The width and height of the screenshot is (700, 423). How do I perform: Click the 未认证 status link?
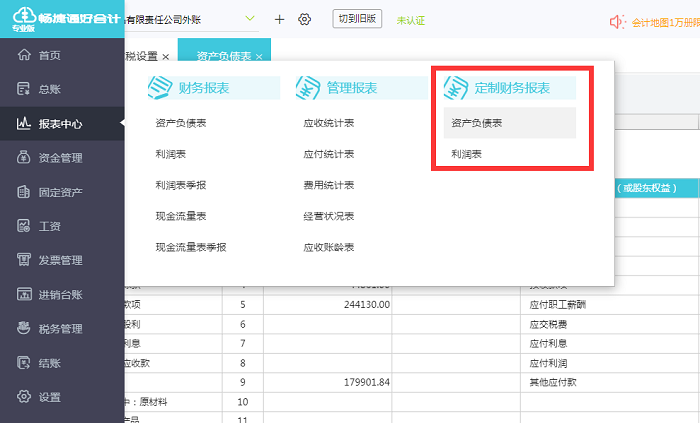(x=411, y=21)
